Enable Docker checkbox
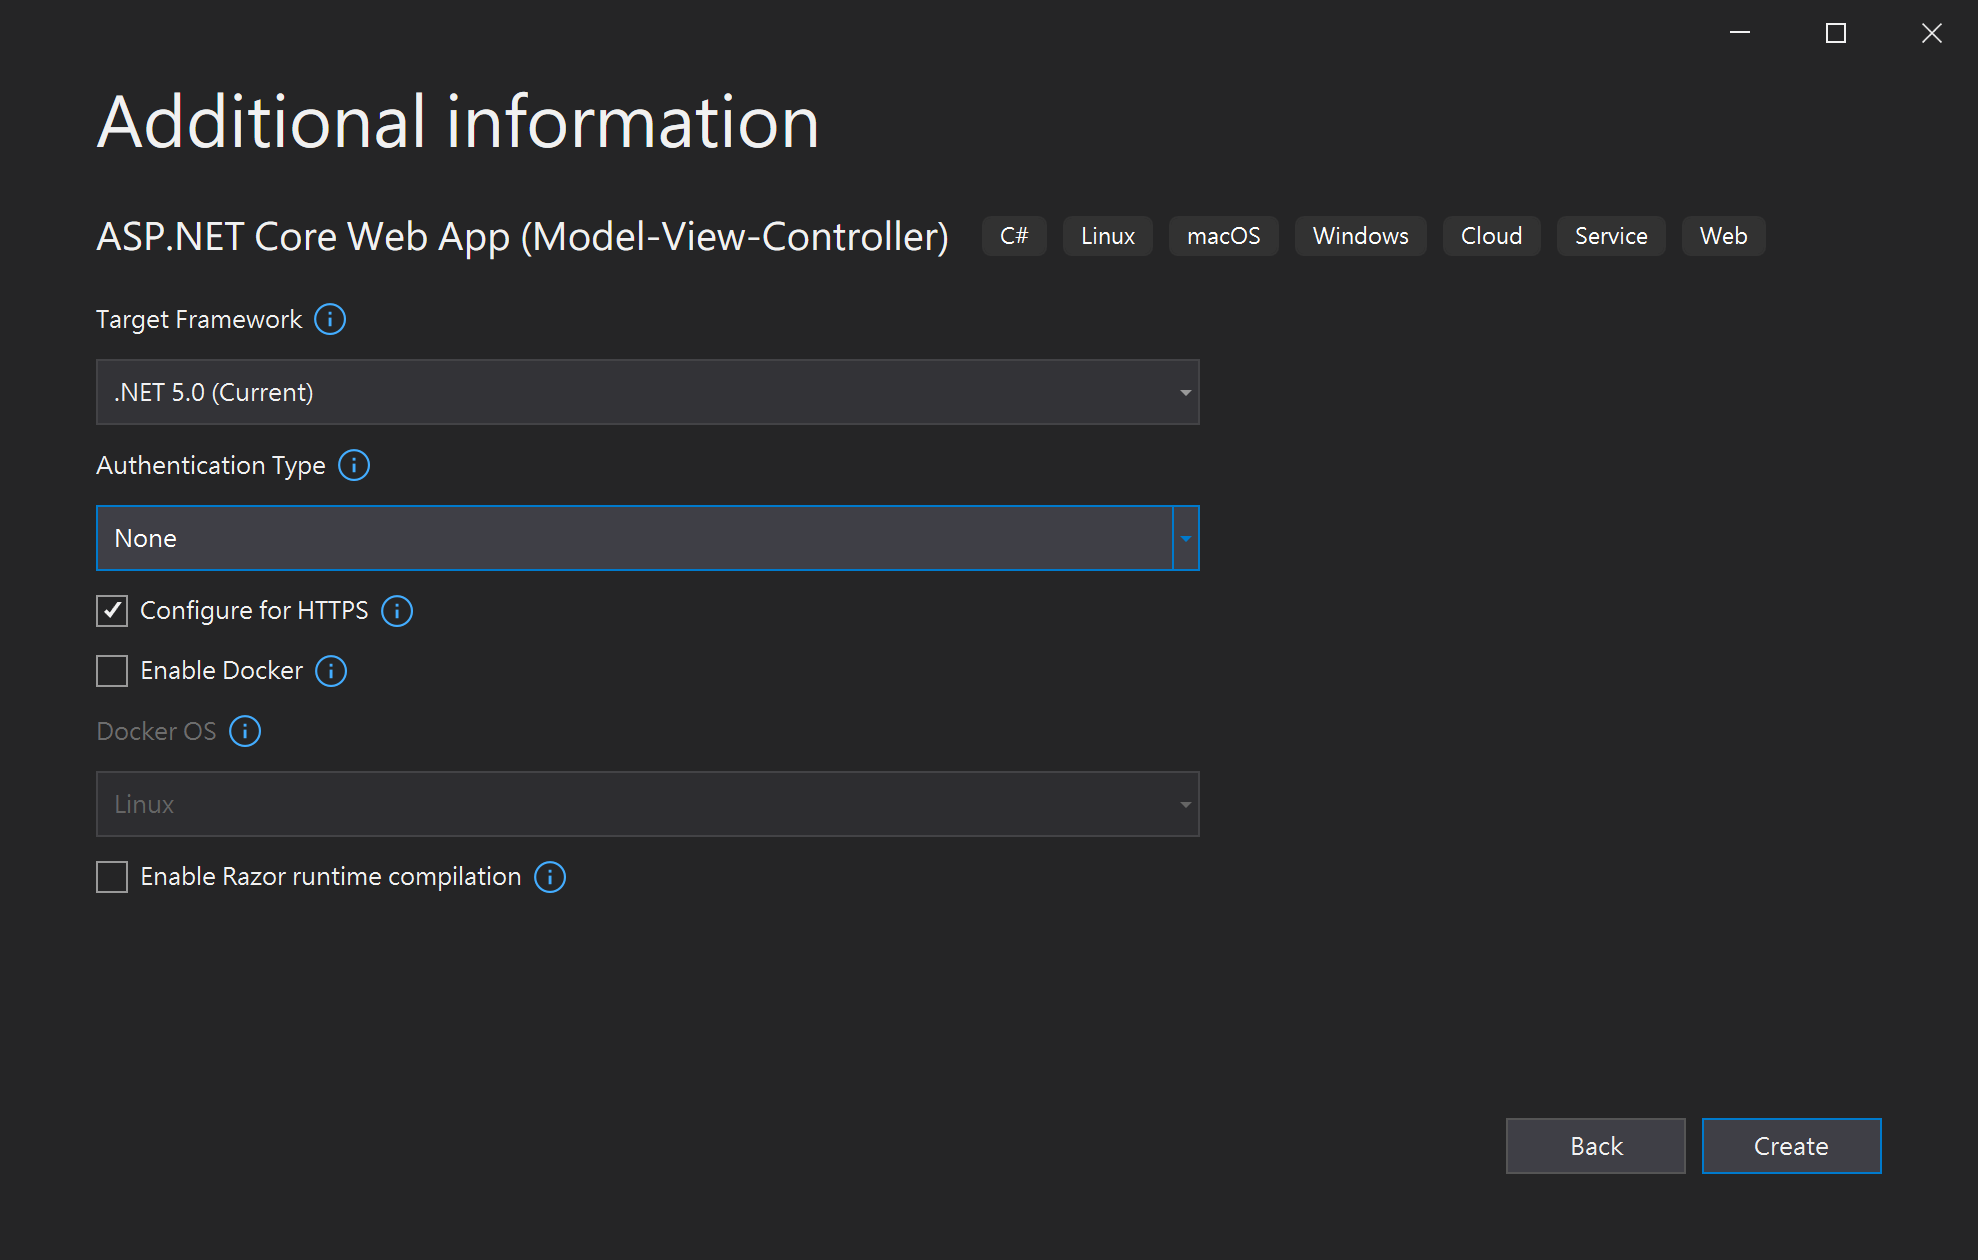The image size is (1978, 1260). click(x=112, y=671)
